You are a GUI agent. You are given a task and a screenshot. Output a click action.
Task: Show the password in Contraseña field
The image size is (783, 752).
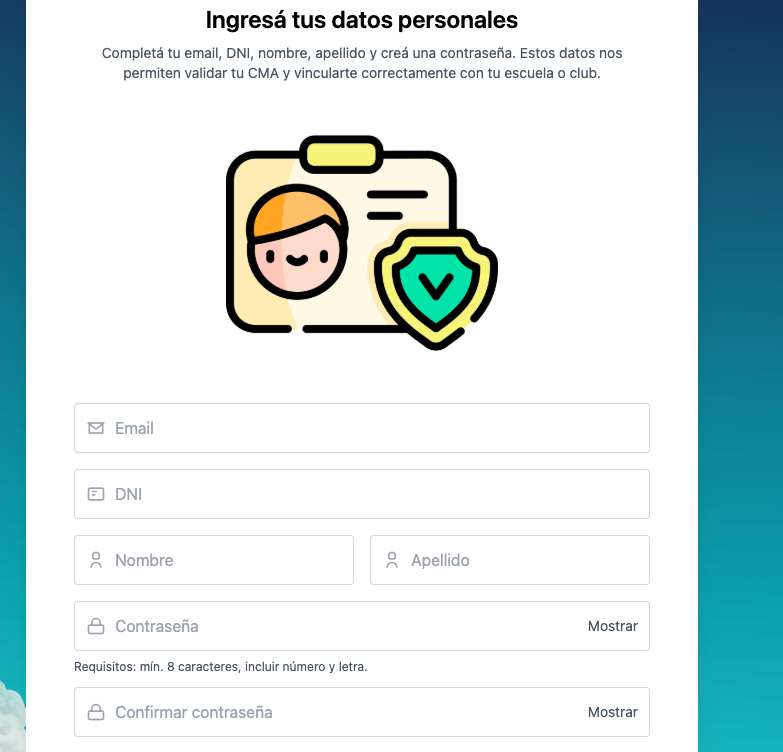[612, 626]
